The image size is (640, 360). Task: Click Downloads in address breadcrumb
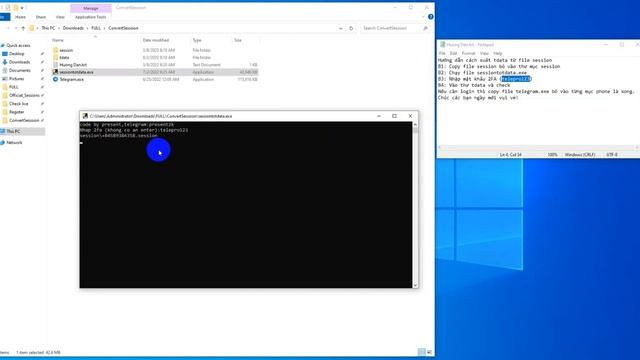tap(73, 28)
